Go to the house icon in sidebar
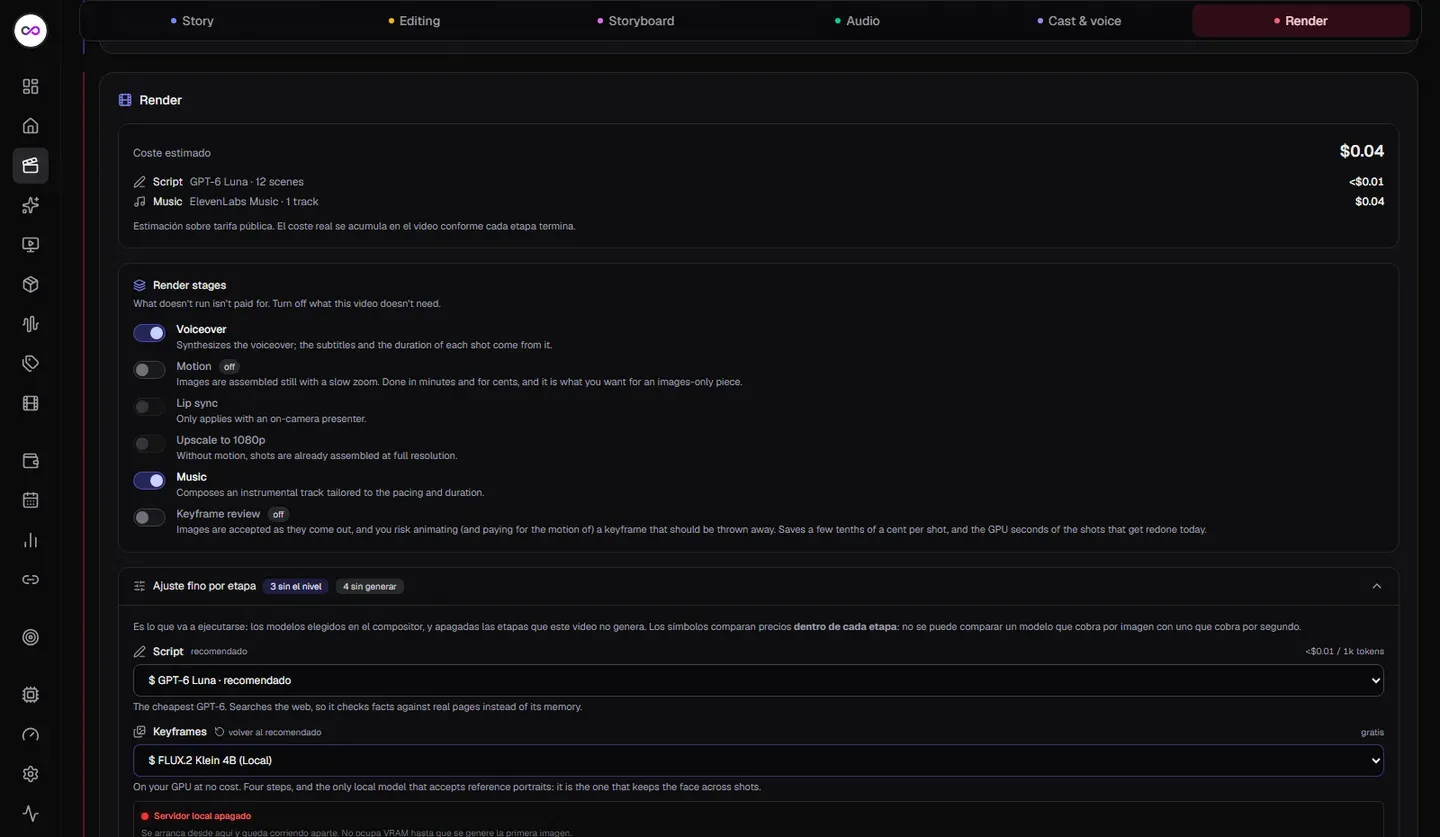 coord(31,126)
